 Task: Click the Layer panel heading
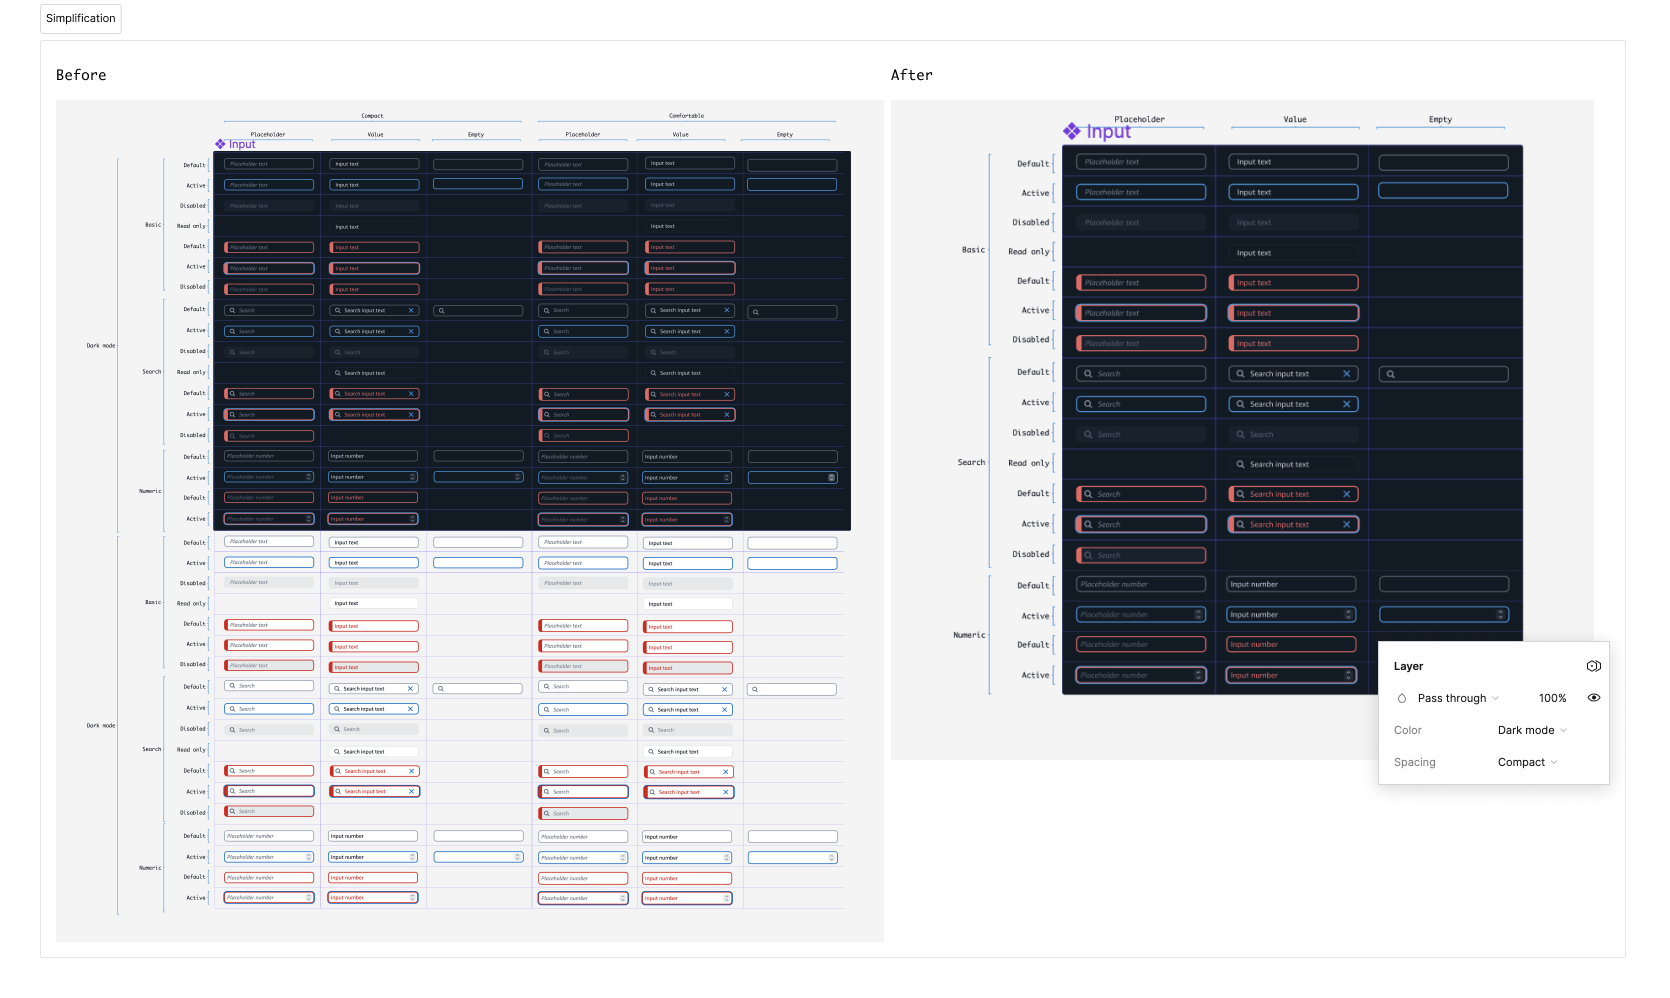click(1408, 666)
